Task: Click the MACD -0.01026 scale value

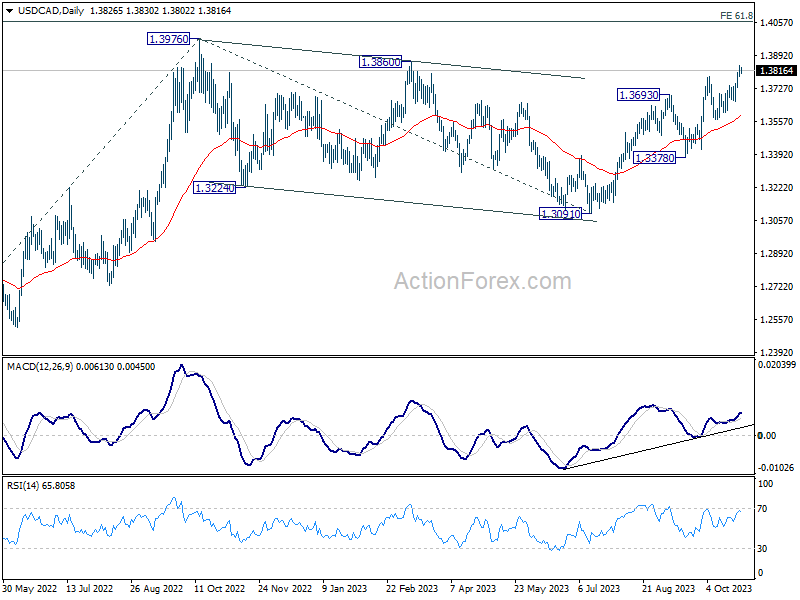Action: coord(776,468)
